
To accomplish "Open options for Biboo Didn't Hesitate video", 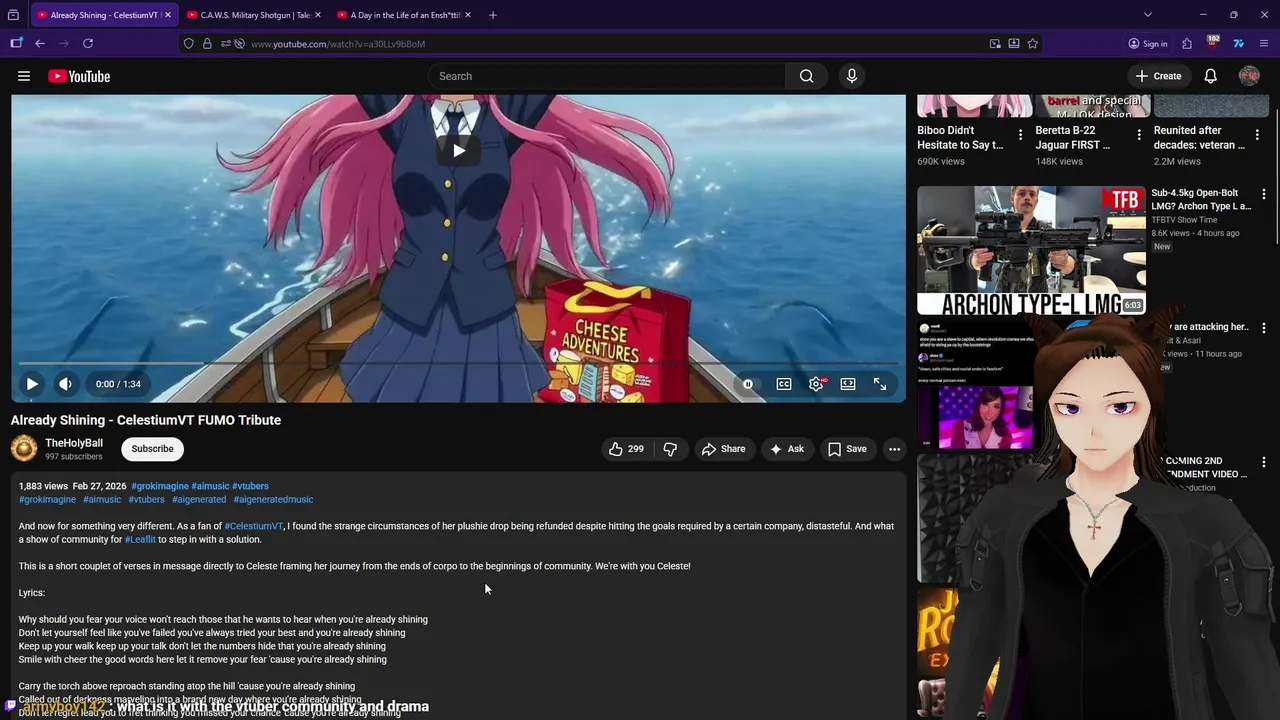I will click(1020, 134).
